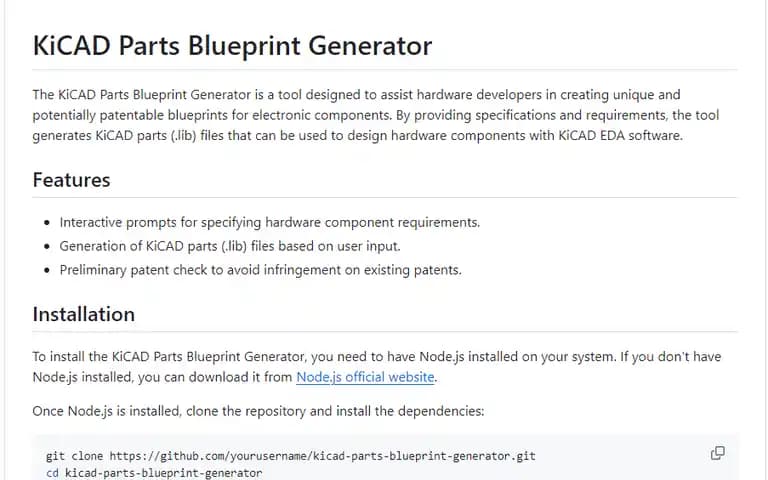The width and height of the screenshot is (768, 480).
Task: Click the Installation section heading
Action: click(84, 314)
